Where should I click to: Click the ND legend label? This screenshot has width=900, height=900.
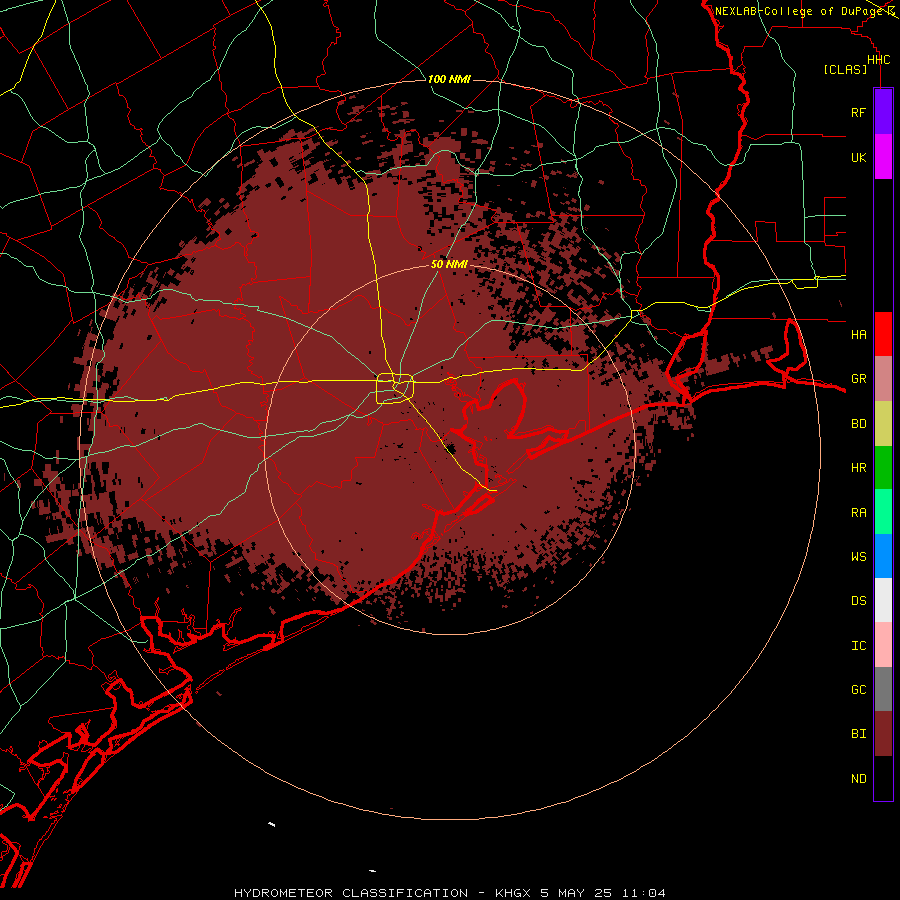[x=859, y=779]
